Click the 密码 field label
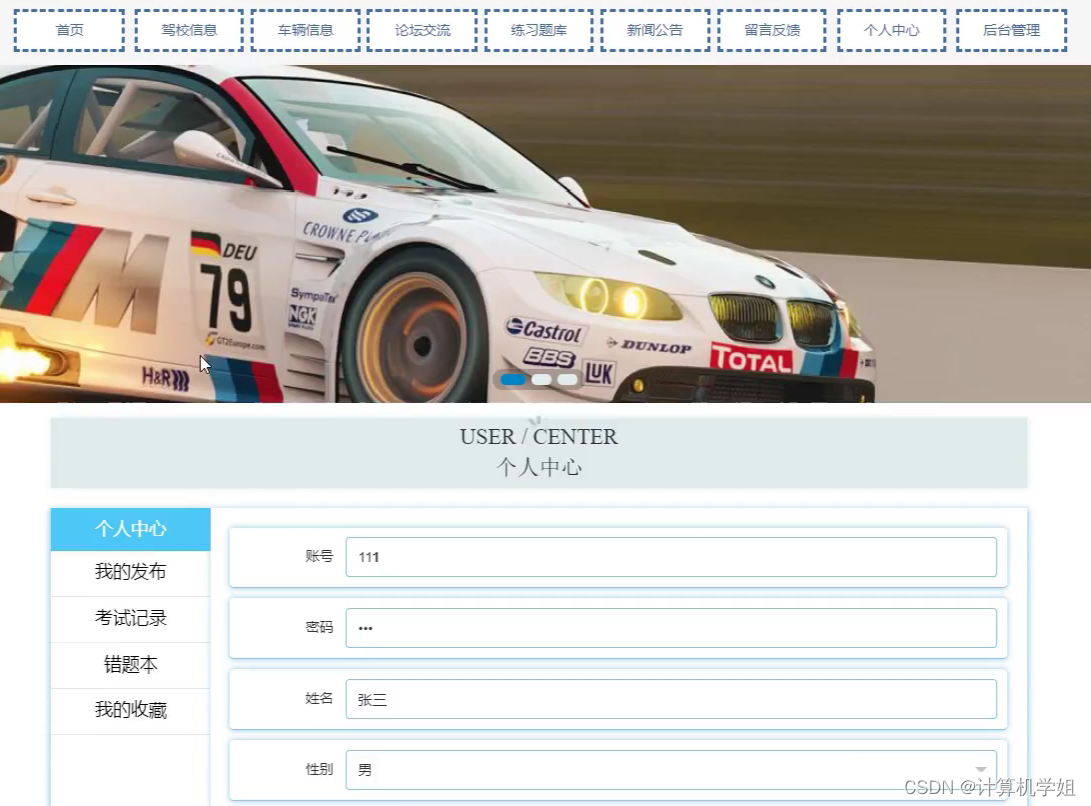The image size is (1091, 806). [319, 627]
